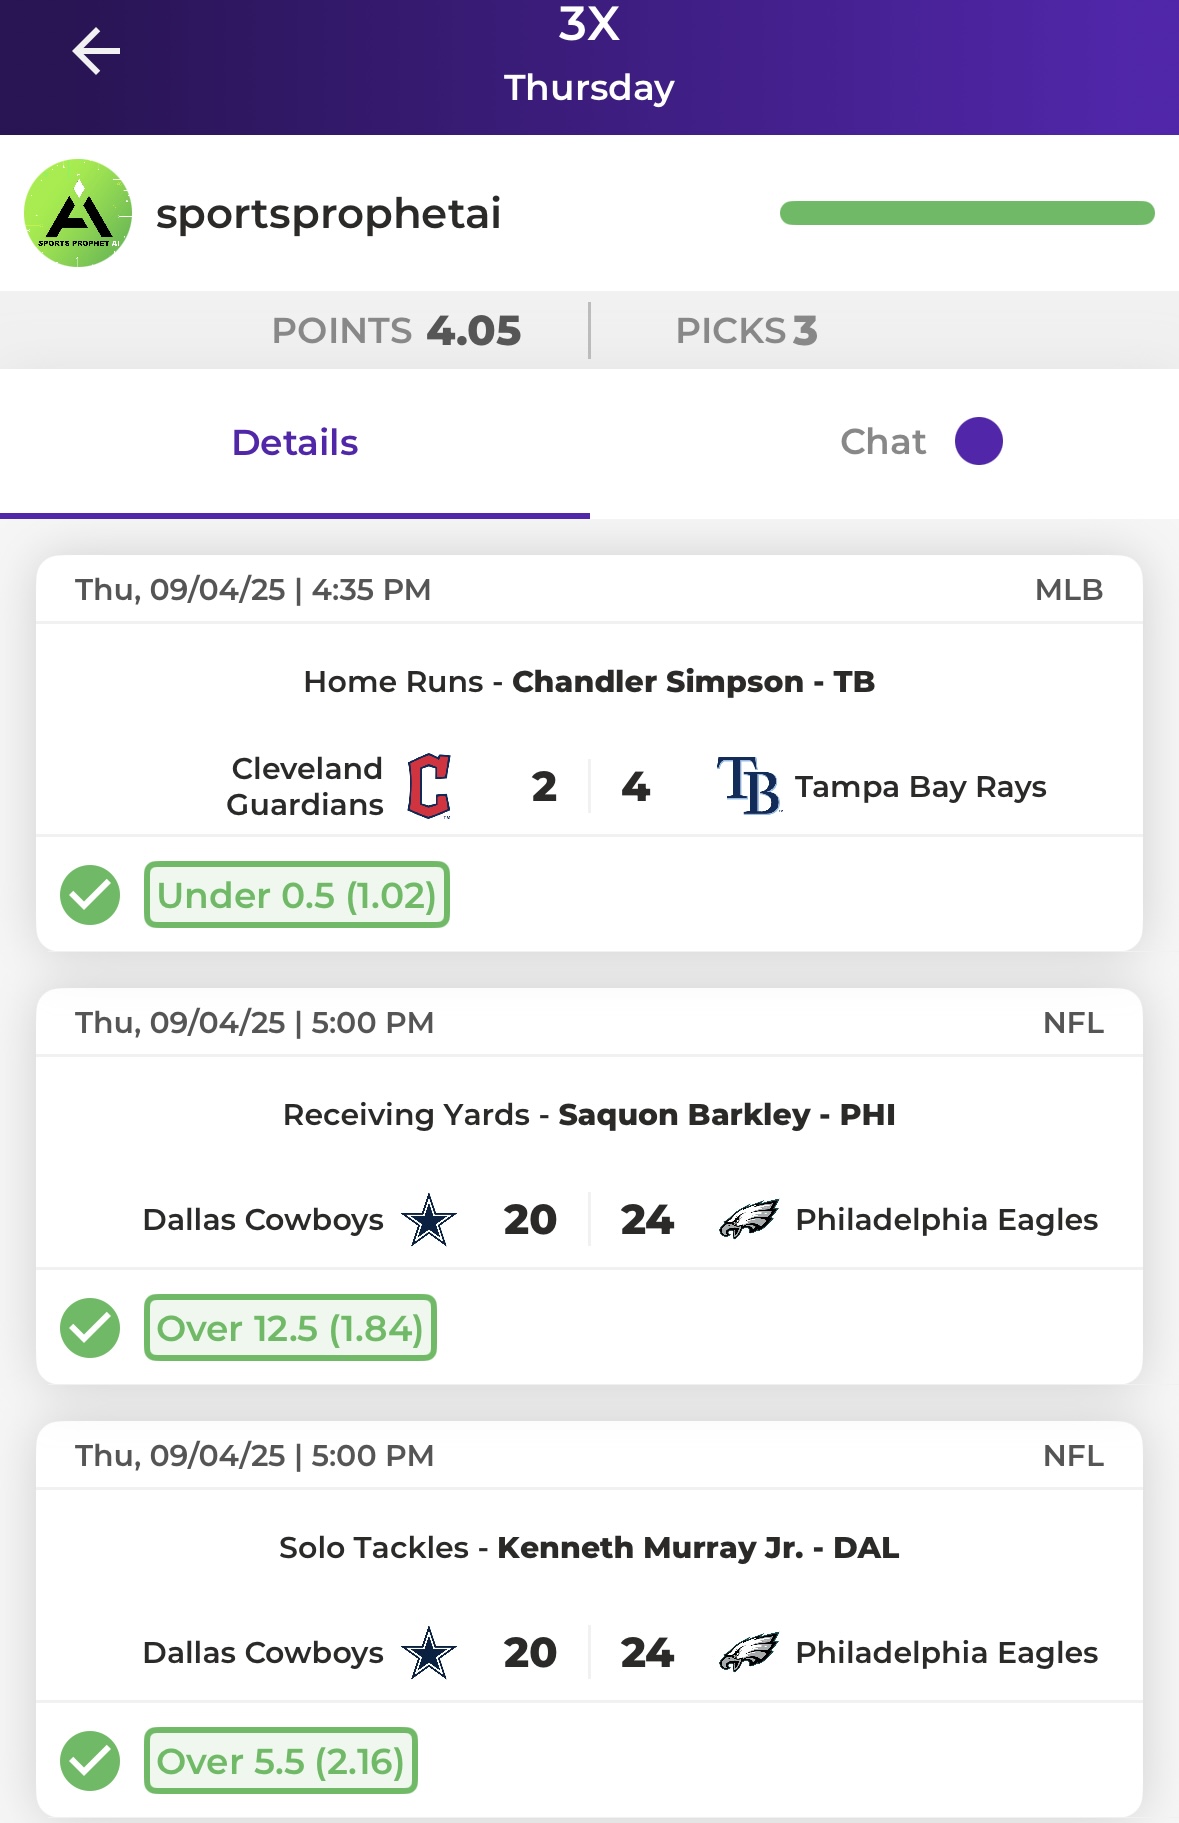
Task: Tap the Tampa Bay Rays logo
Action: pos(748,786)
